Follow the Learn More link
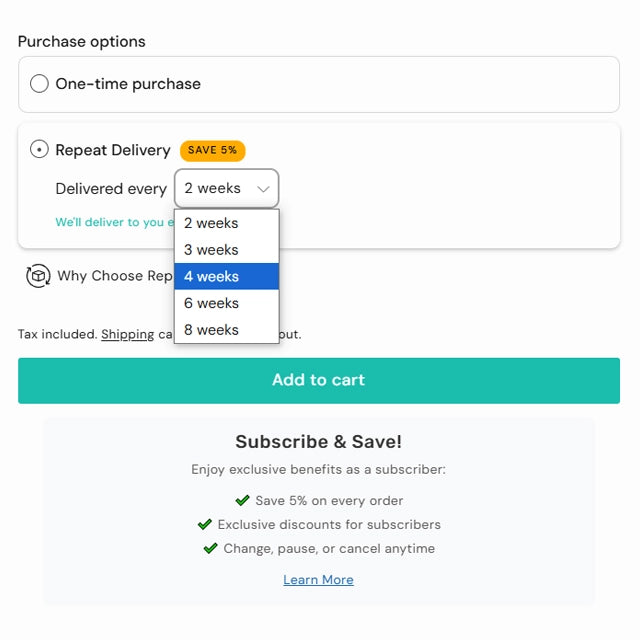The height and width of the screenshot is (640, 640). click(x=318, y=580)
